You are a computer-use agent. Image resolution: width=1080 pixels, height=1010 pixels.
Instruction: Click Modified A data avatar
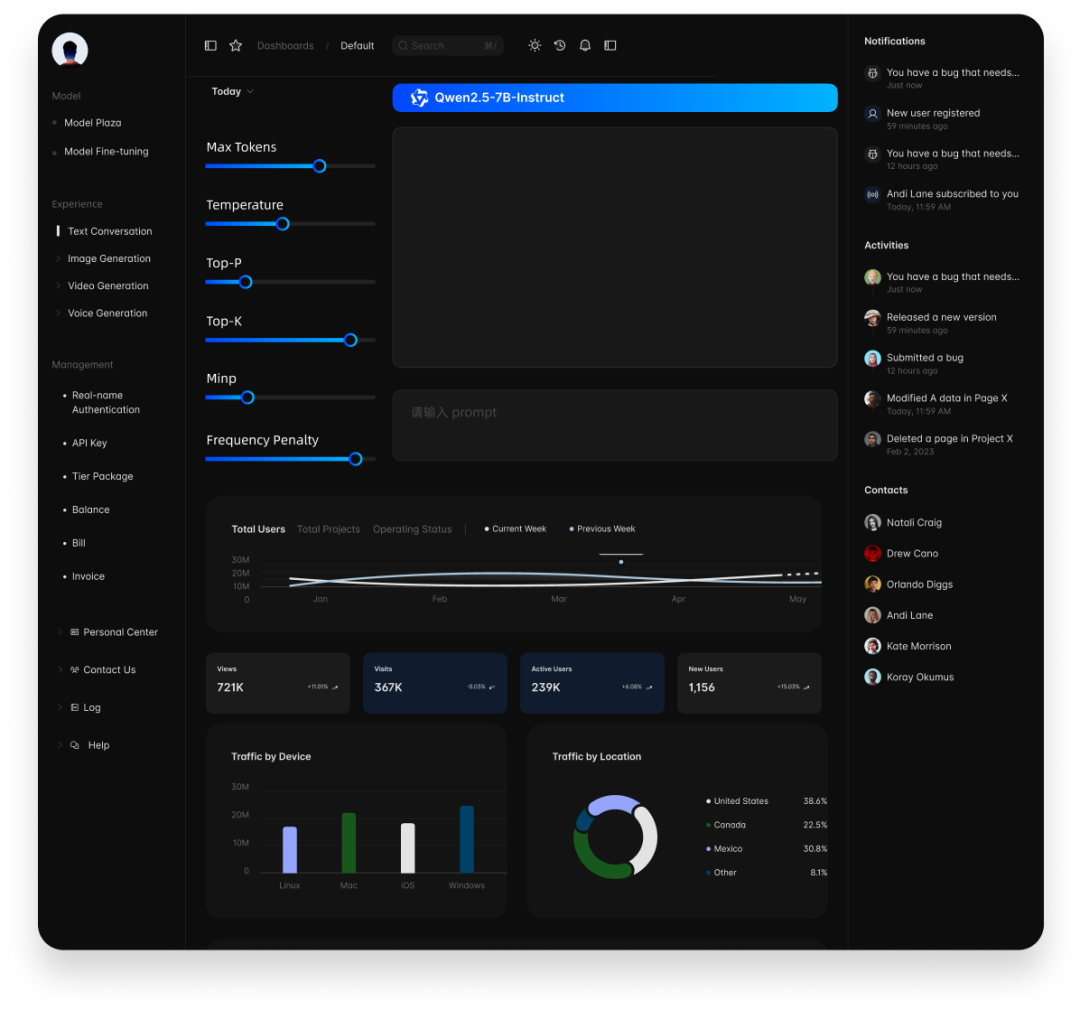[873, 400]
